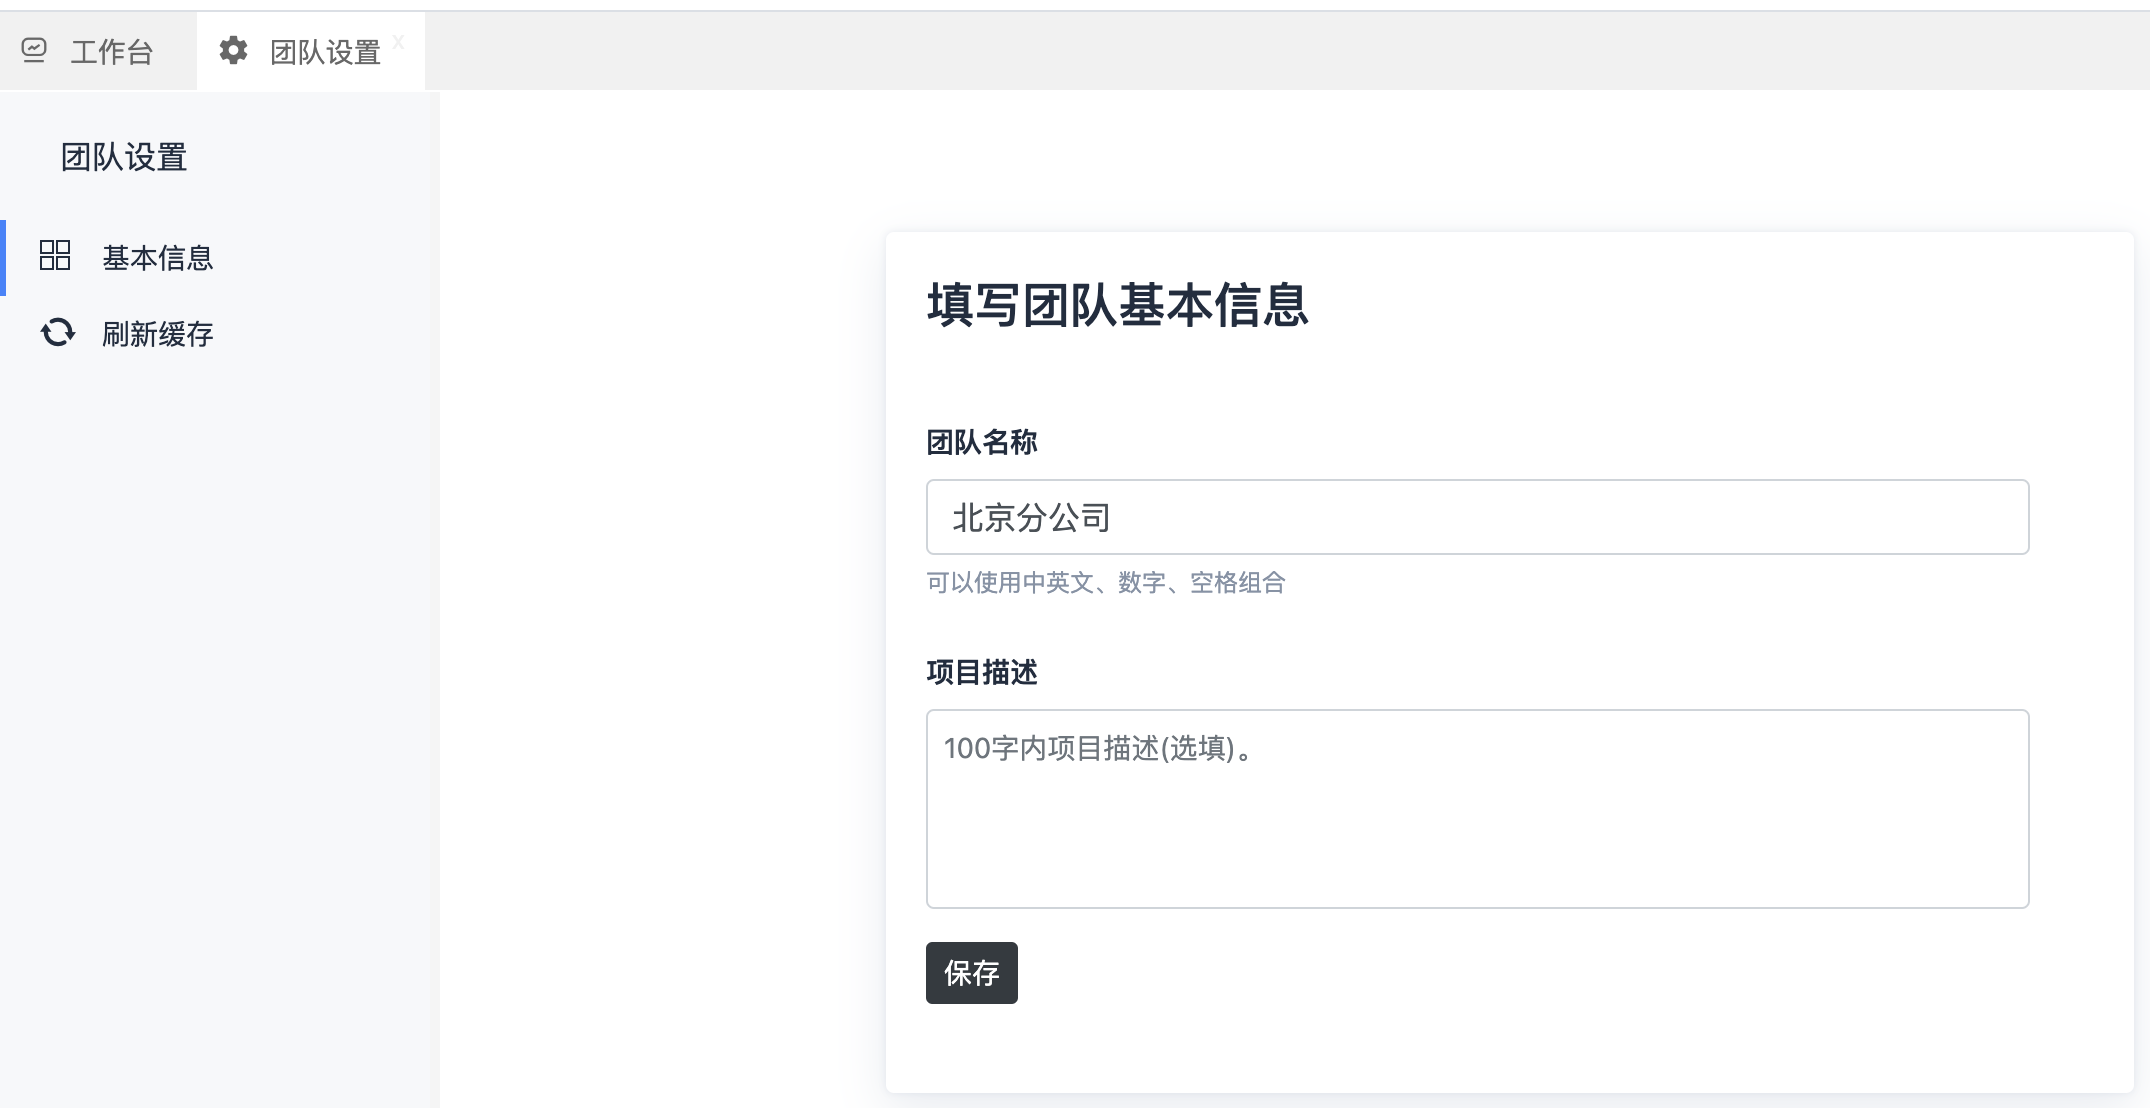Click the 项目描述 field label

tap(981, 672)
